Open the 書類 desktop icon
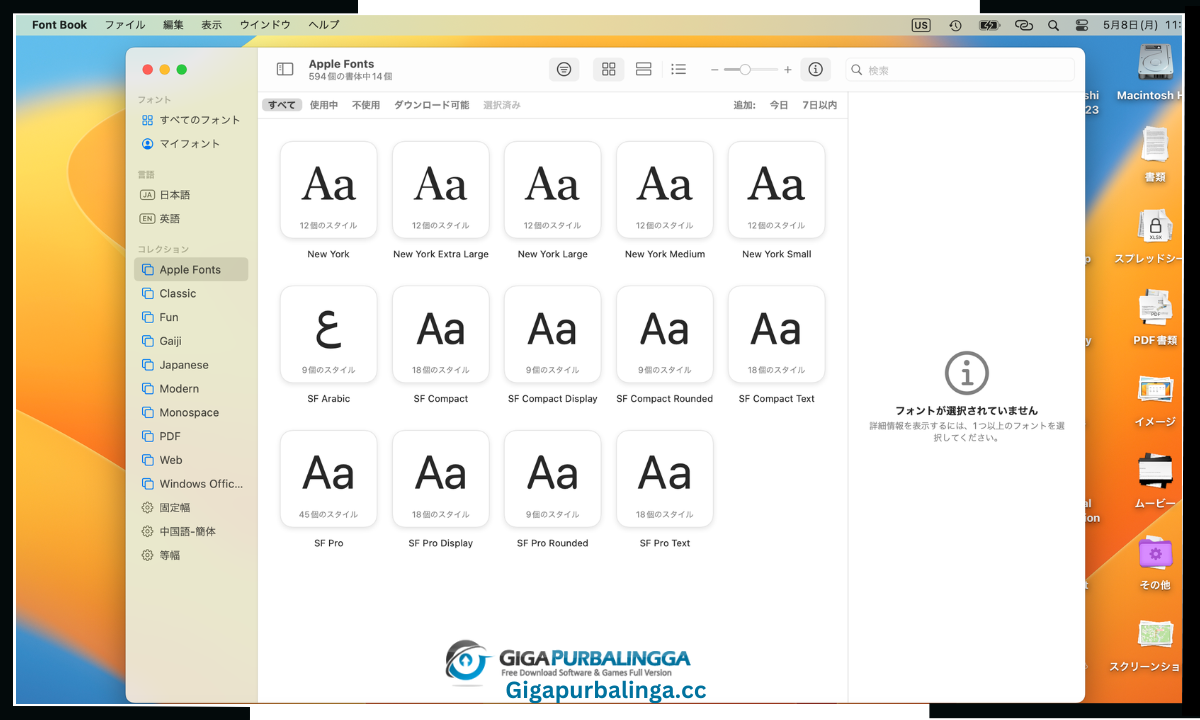This screenshot has width=1200, height=720. pyautogui.click(x=1155, y=154)
